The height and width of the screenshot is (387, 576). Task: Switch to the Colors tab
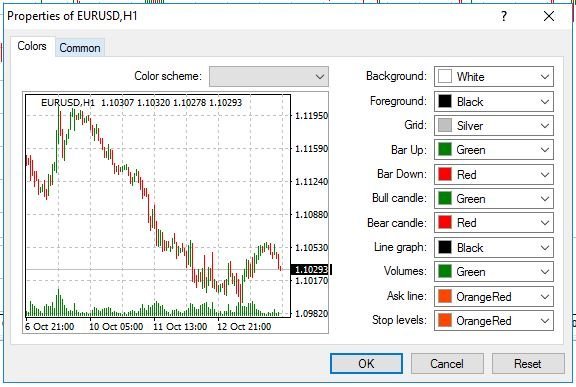click(32, 46)
